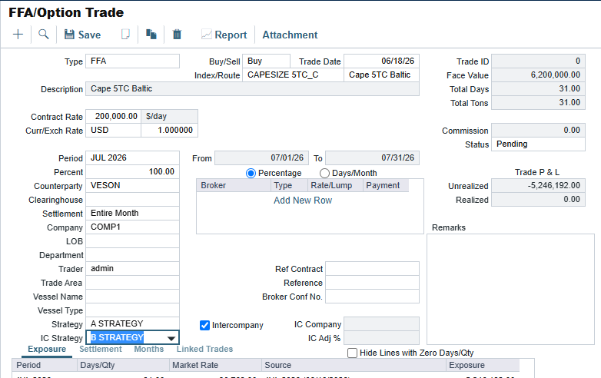Screen dimensions: 601x378
Task: Click the Face Value 6,200,000.00
Action: (x=538, y=75)
